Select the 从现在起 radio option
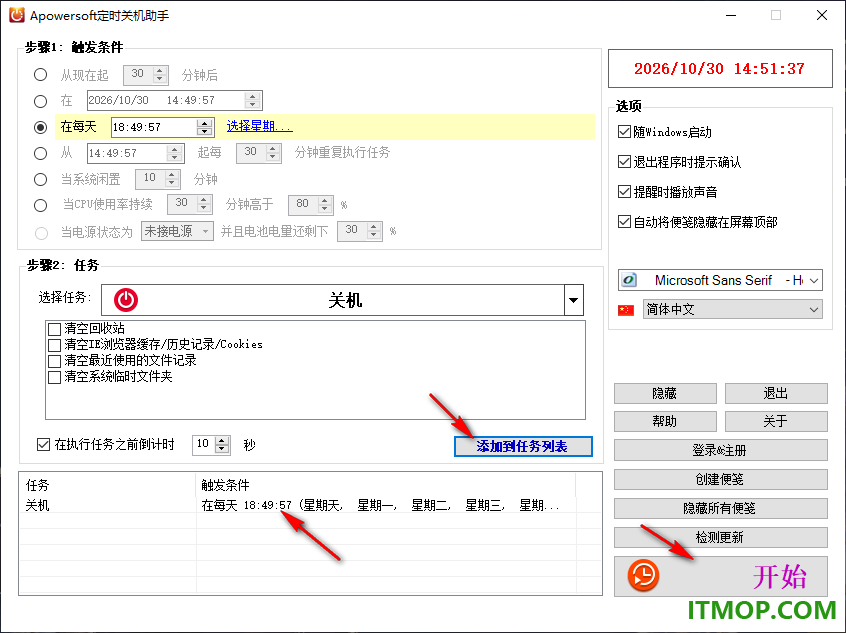This screenshot has width=846, height=633. [x=40, y=74]
